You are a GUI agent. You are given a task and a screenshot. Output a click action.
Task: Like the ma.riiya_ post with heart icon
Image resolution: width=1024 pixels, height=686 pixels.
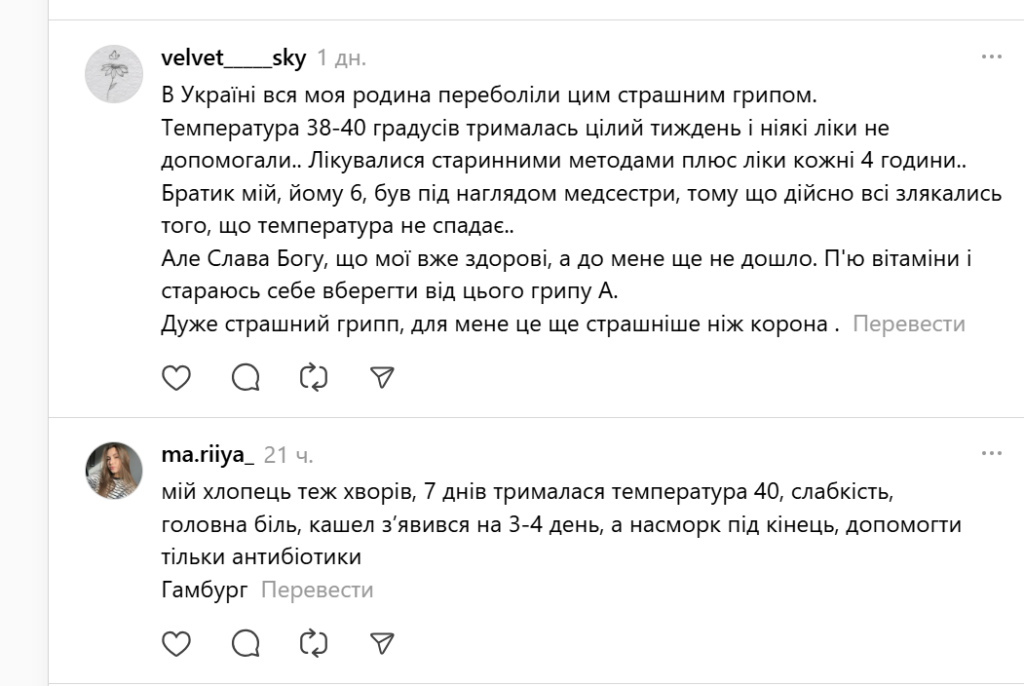click(176, 642)
